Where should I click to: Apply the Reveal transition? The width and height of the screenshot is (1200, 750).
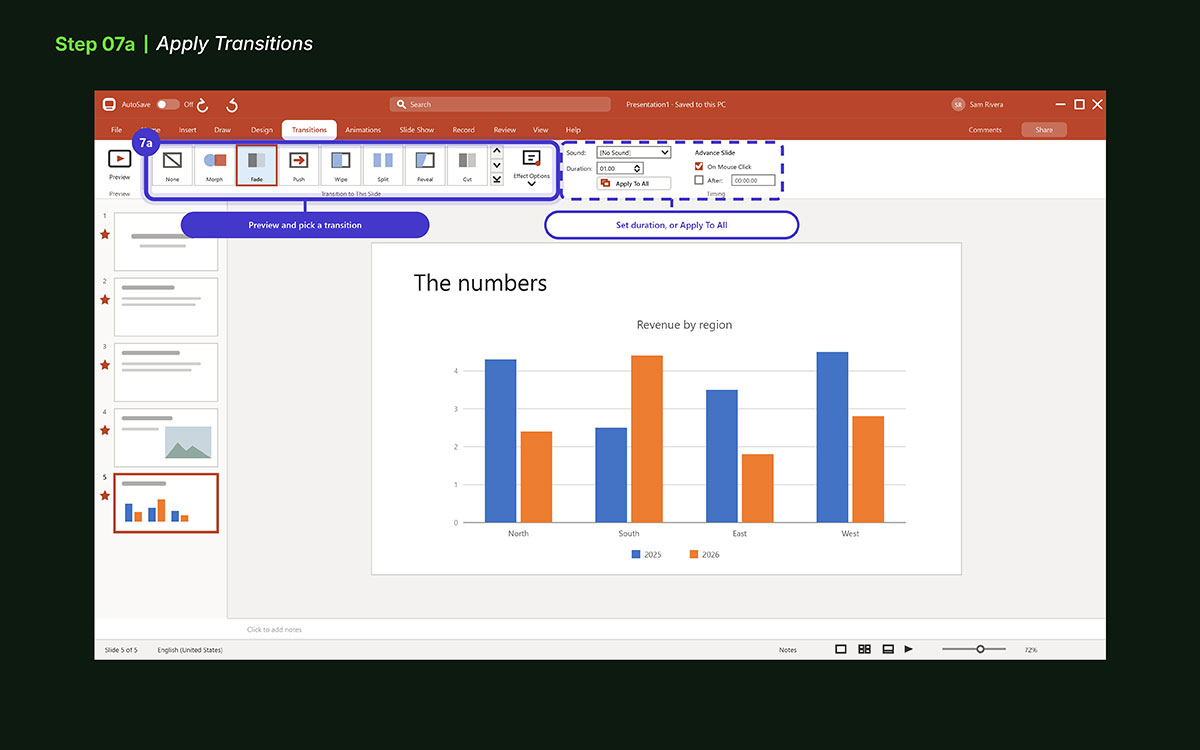(425, 165)
